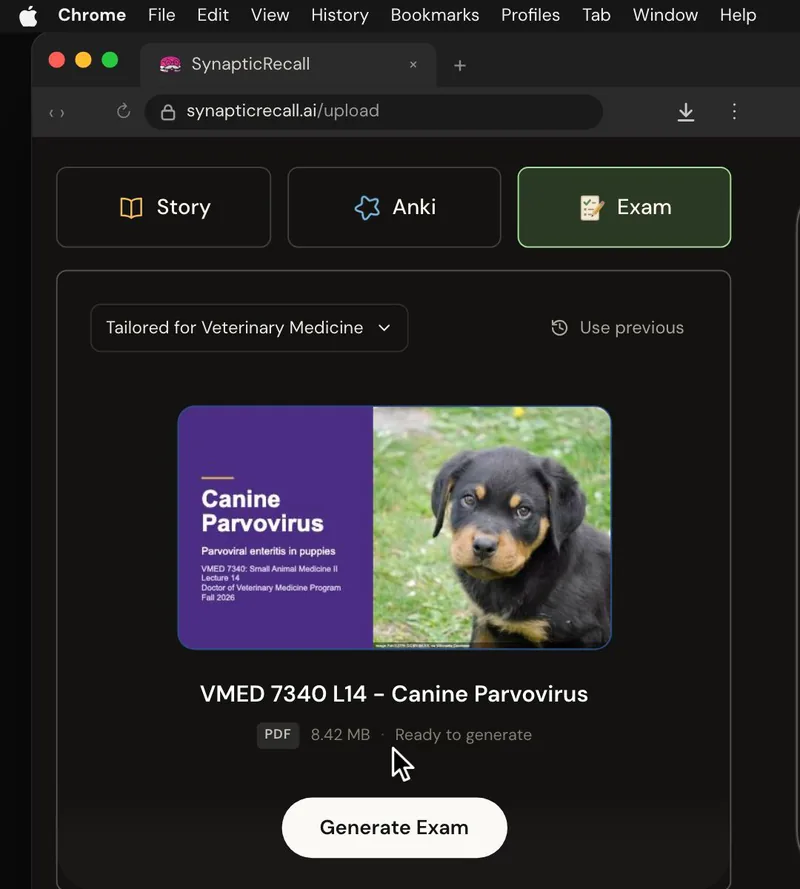Open the Edit menu
Screen dimensions: 800x889
coord(213,15)
